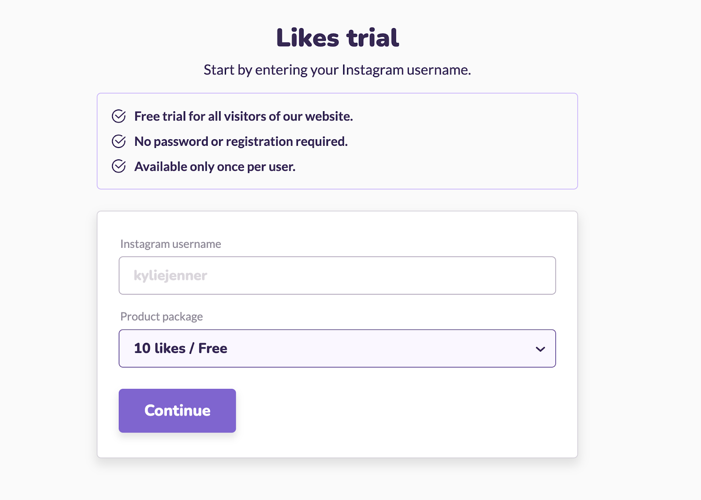Click checkmark icon beside "Available only once per user"

pos(119,166)
